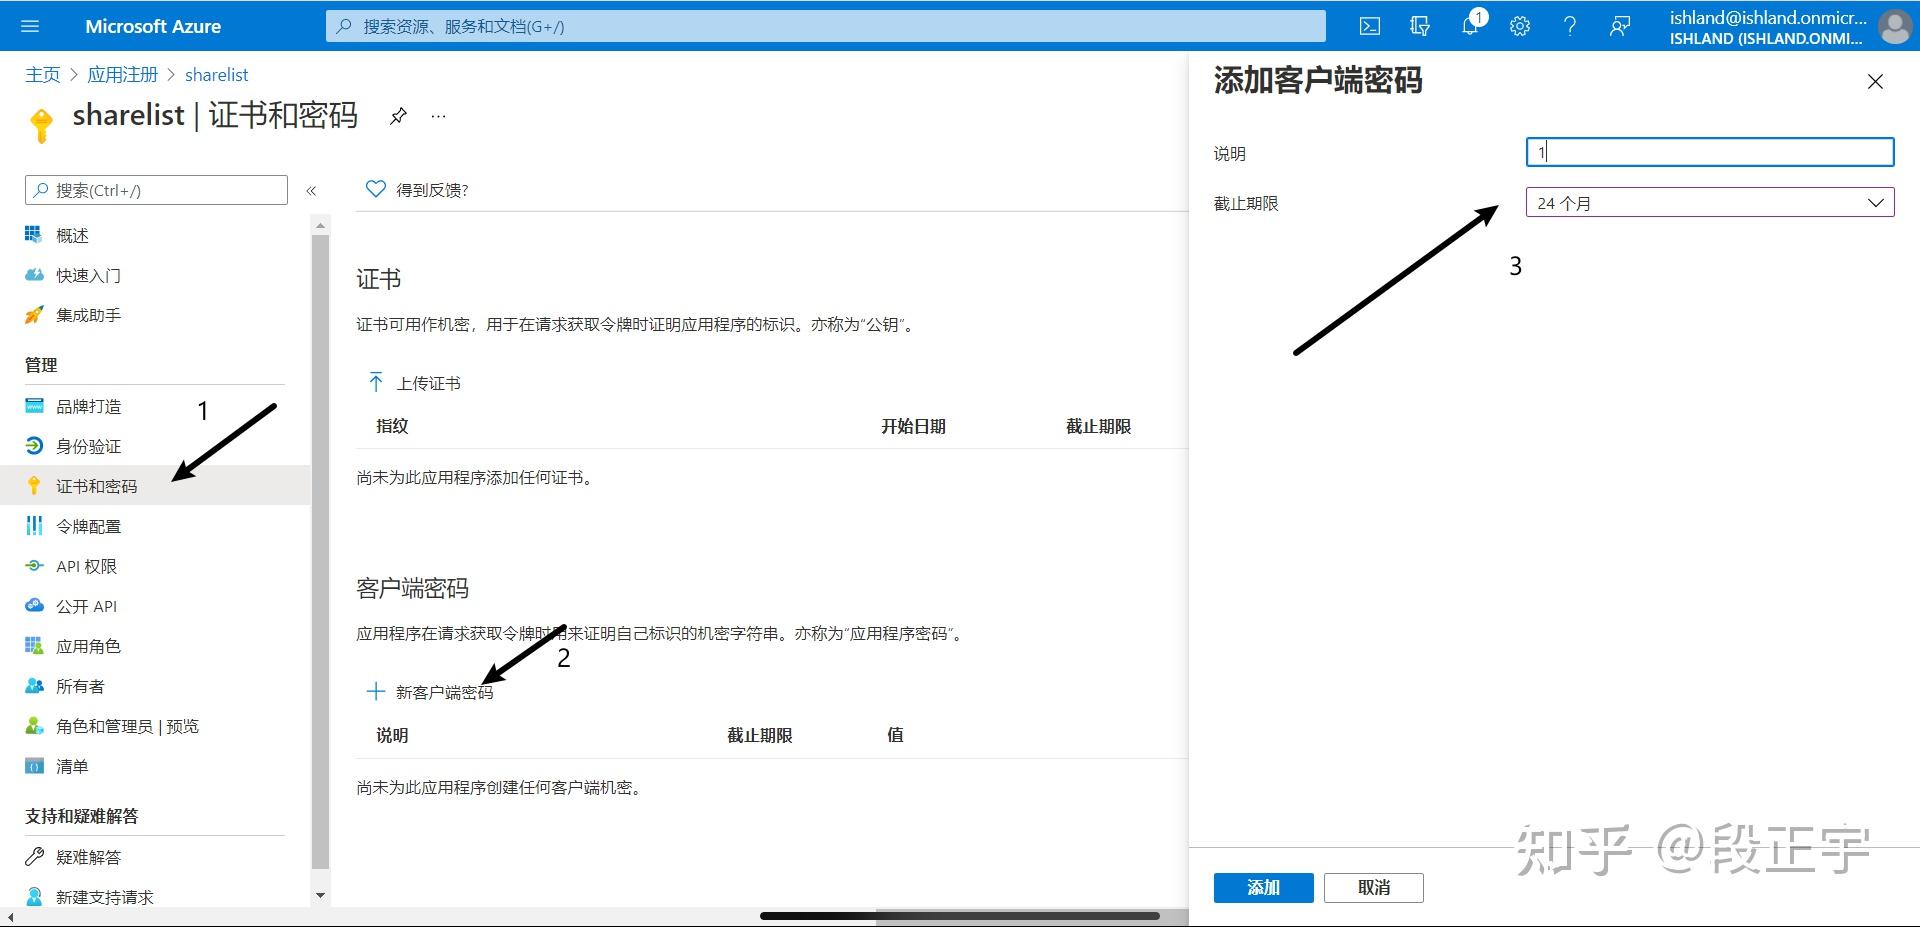The width and height of the screenshot is (1920, 927).
Task: Open the more options ellipsis next to title
Action: [438, 116]
